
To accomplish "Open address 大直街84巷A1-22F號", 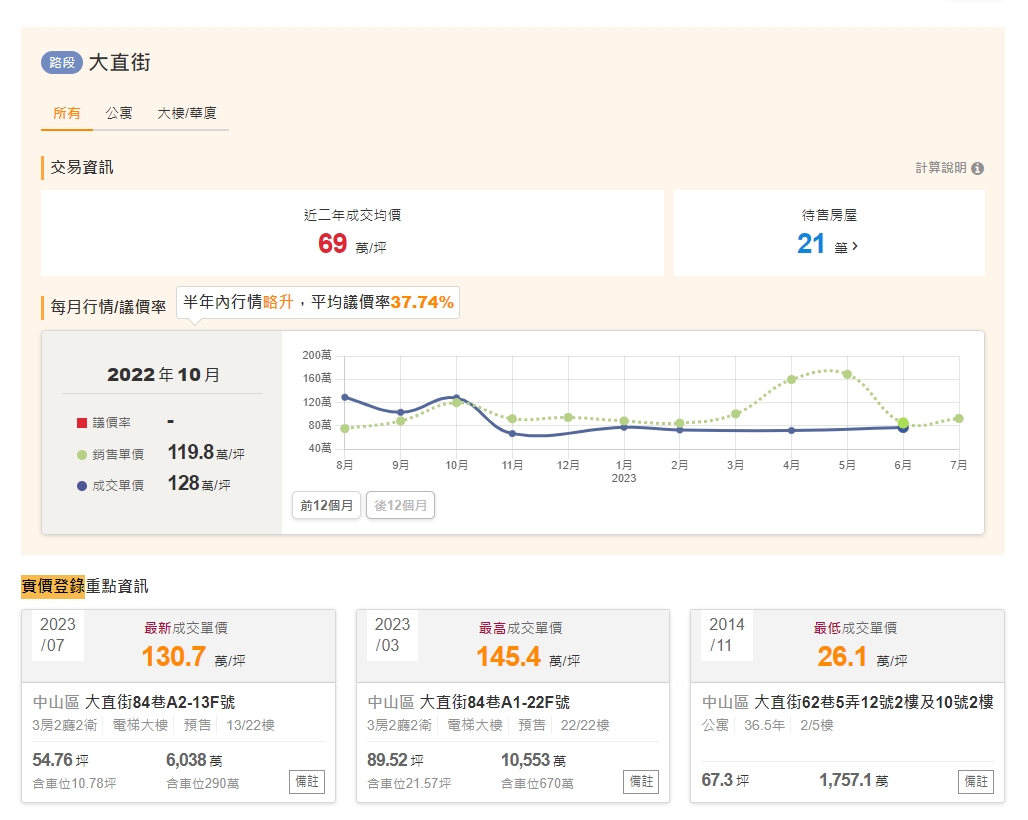I will 494,703.
